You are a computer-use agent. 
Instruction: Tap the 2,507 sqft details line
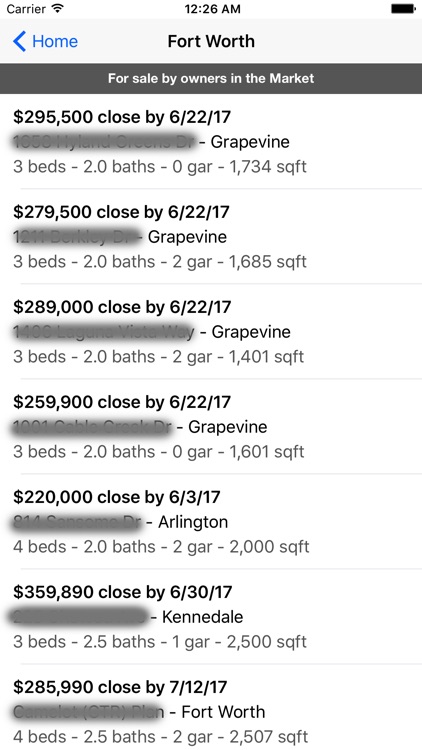(x=161, y=737)
